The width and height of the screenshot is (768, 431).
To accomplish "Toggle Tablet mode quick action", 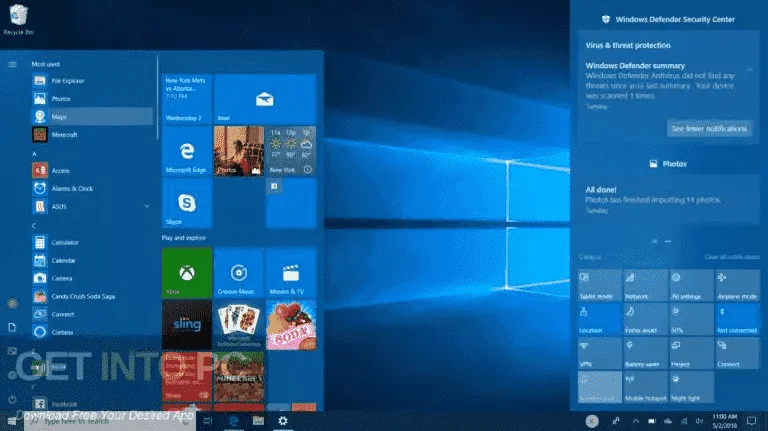I will [x=600, y=286].
